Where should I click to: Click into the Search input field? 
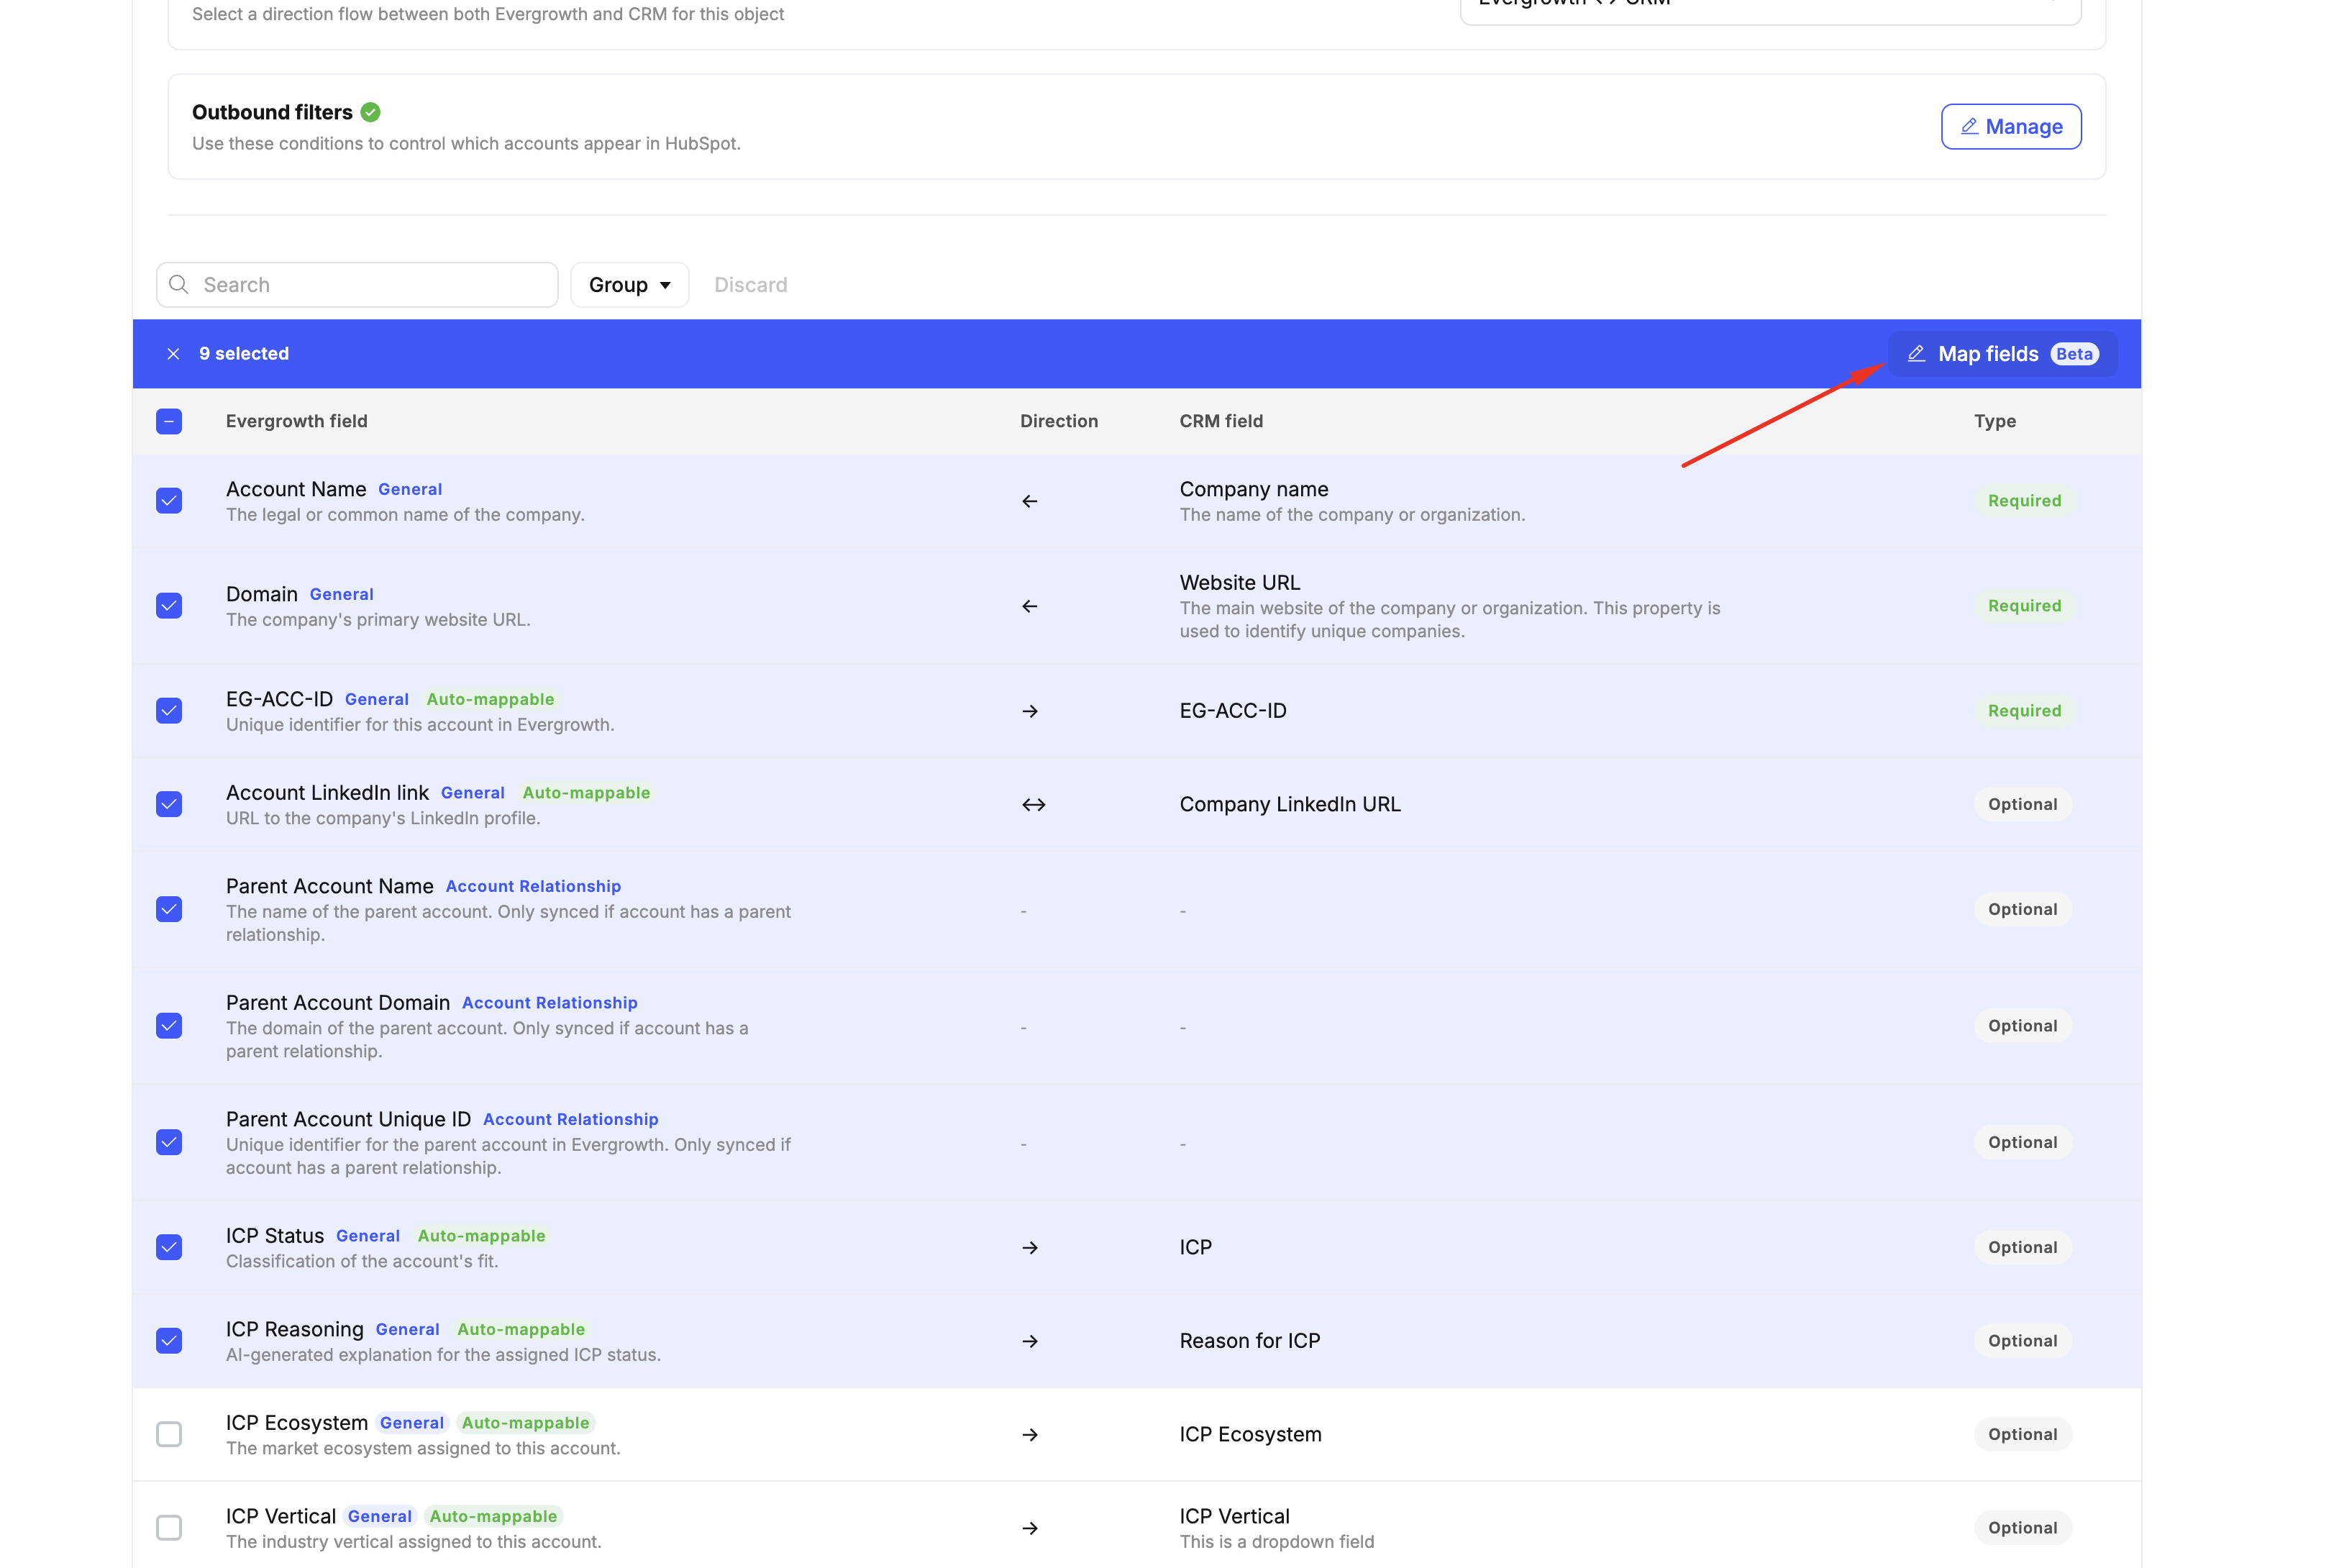[375, 285]
